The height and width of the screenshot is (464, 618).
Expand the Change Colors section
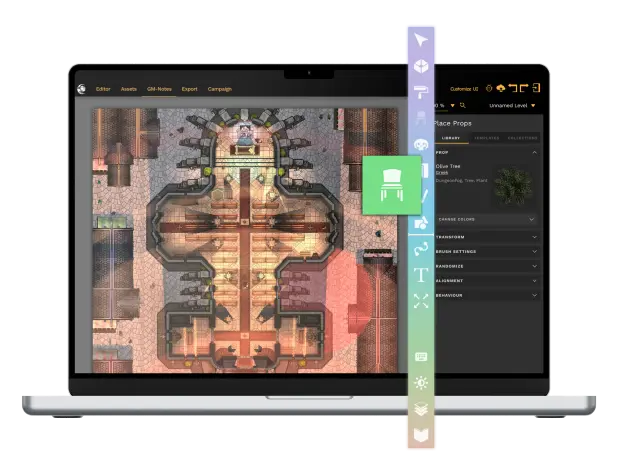point(487,219)
